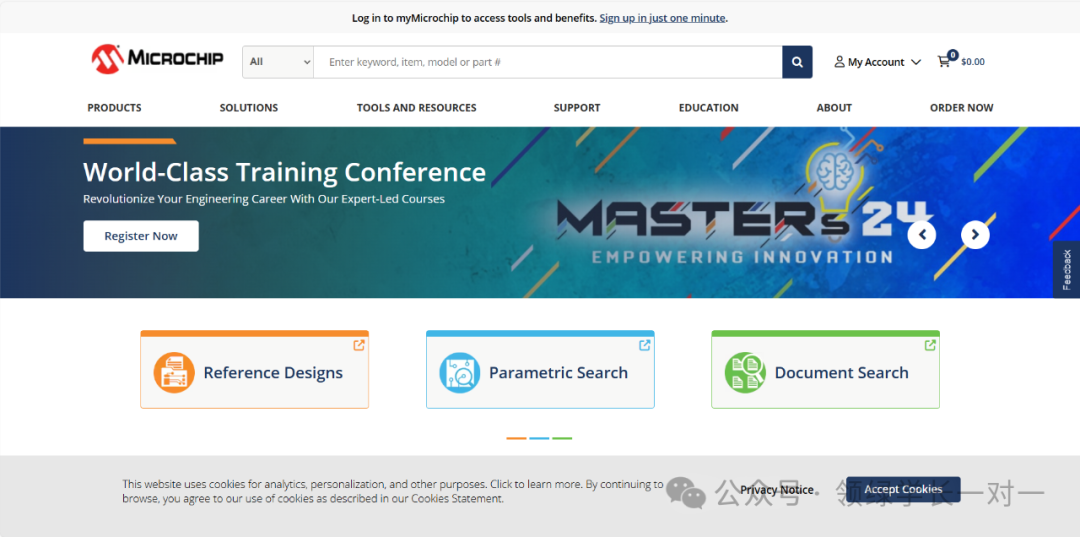Click Accept Cookies button
Image resolution: width=1080 pixels, height=537 pixels.
[903, 489]
